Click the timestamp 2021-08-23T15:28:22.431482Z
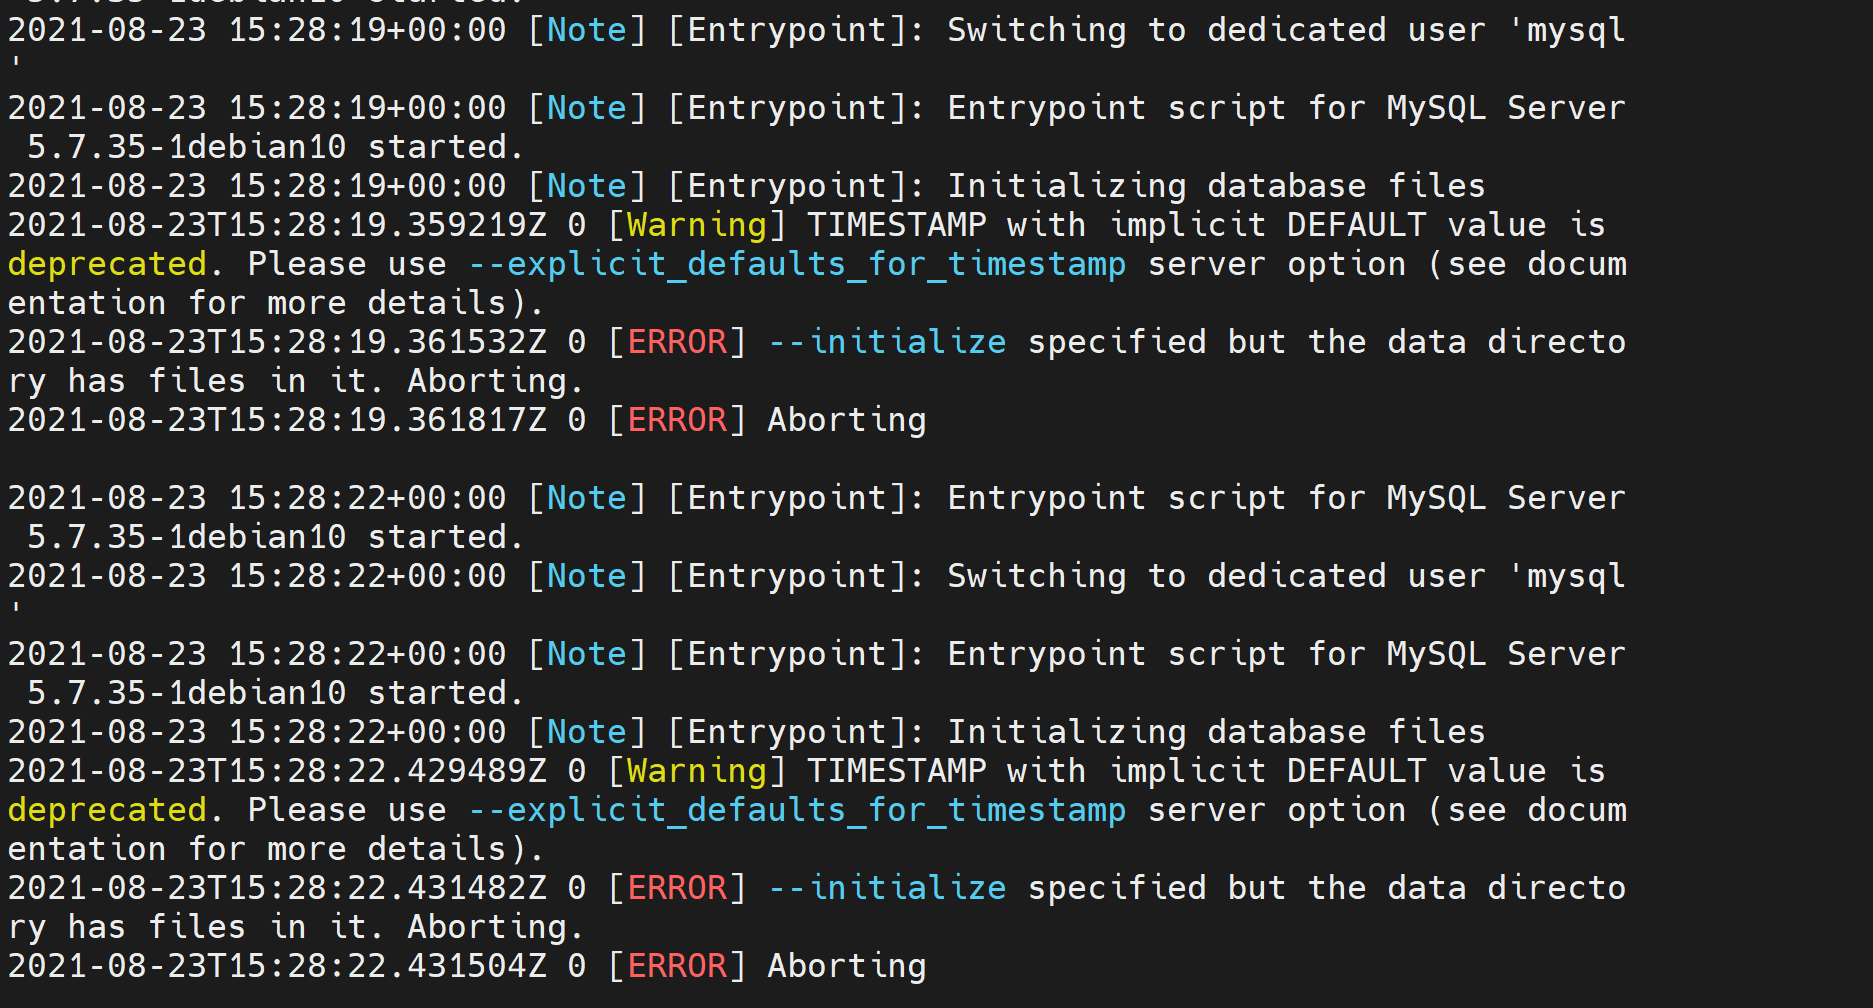 pyautogui.click(x=278, y=888)
